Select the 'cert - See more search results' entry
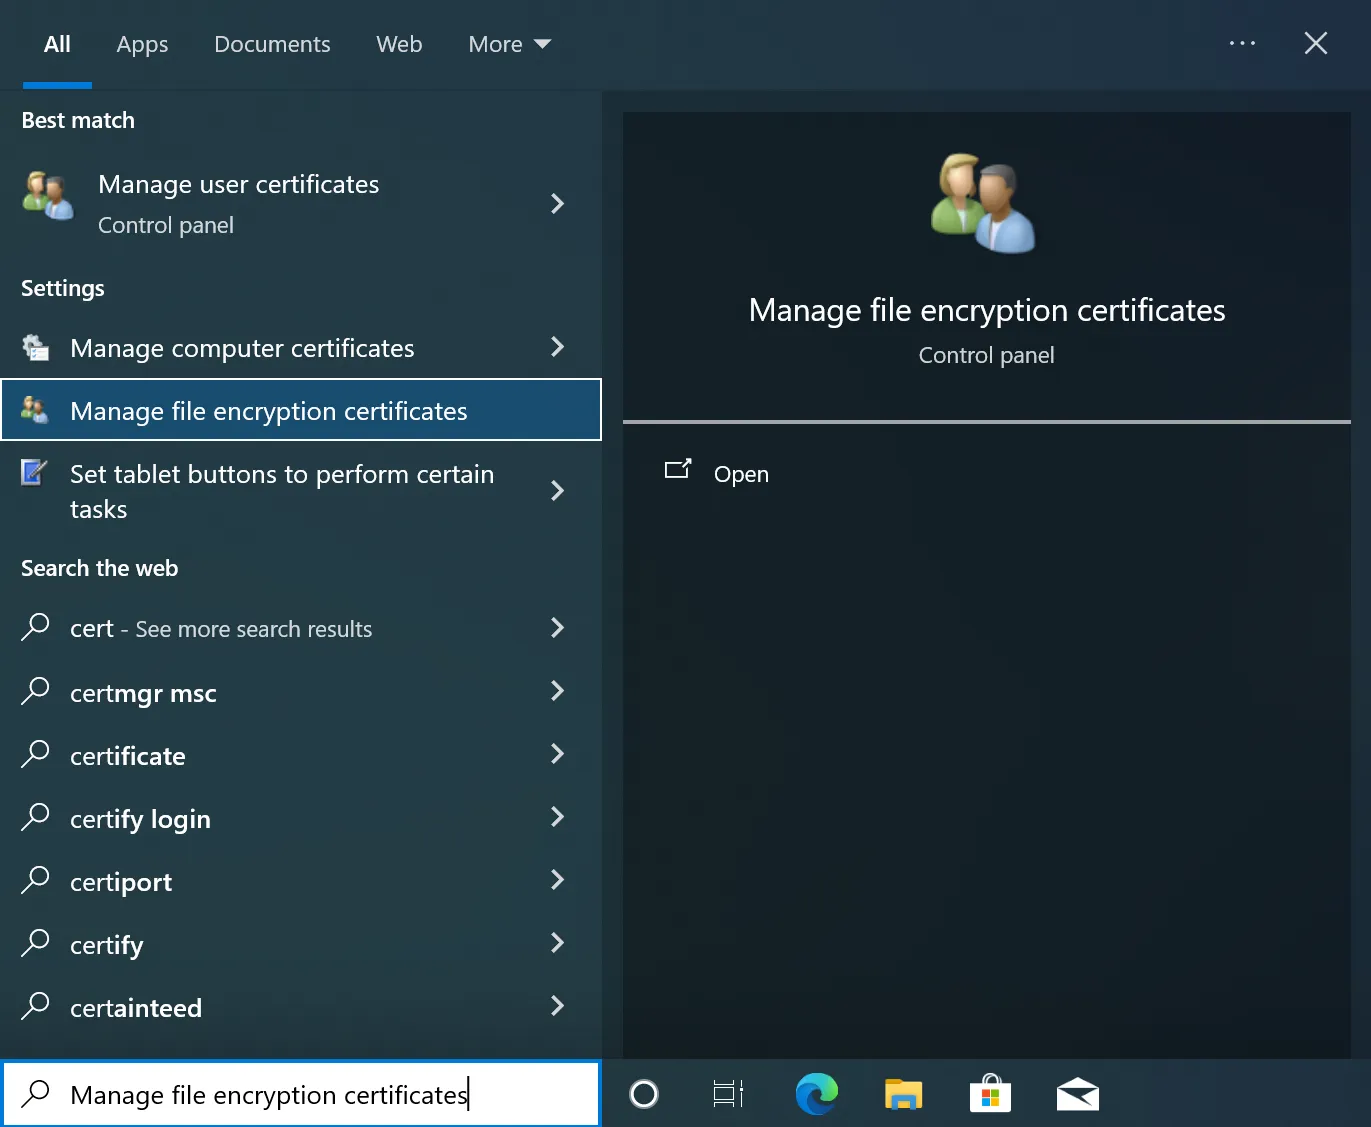 pyautogui.click(x=301, y=628)
